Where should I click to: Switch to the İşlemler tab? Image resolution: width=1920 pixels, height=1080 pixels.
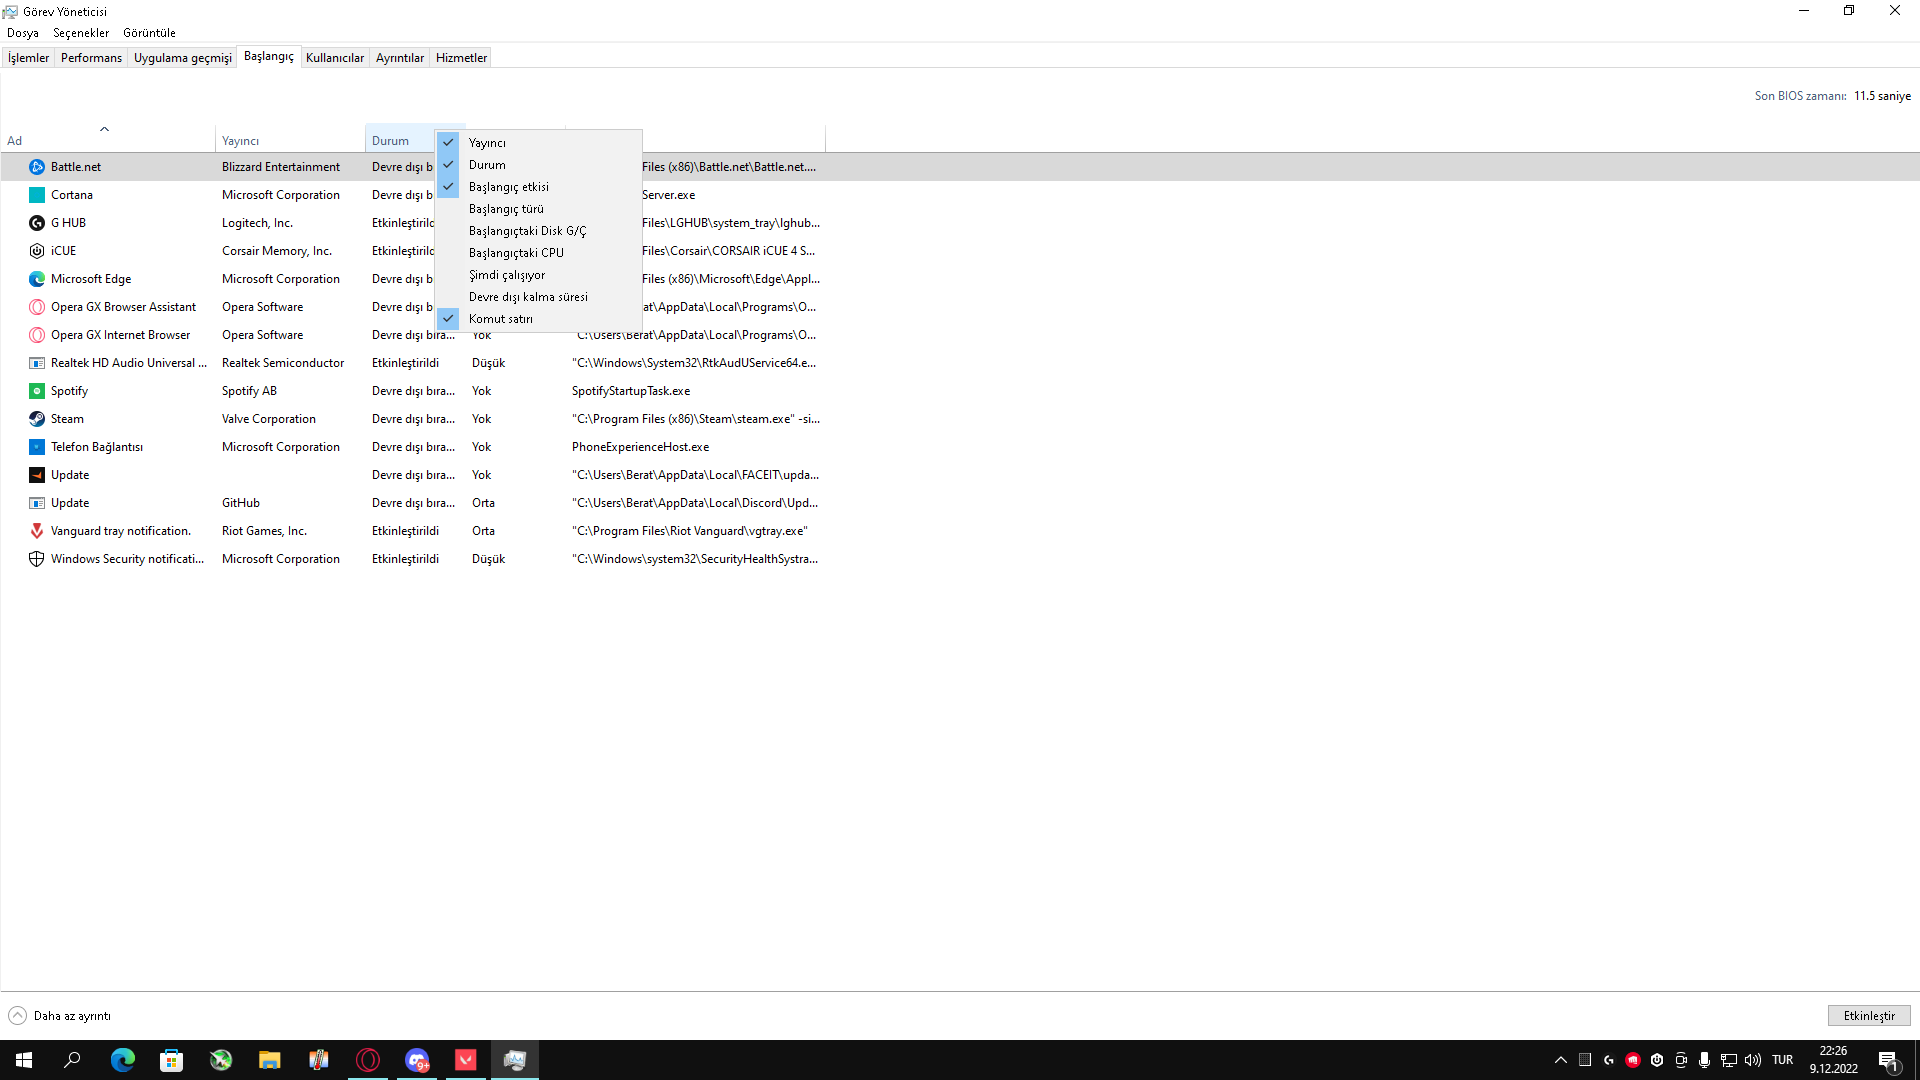pyautogui.click(x=28, y=58)
